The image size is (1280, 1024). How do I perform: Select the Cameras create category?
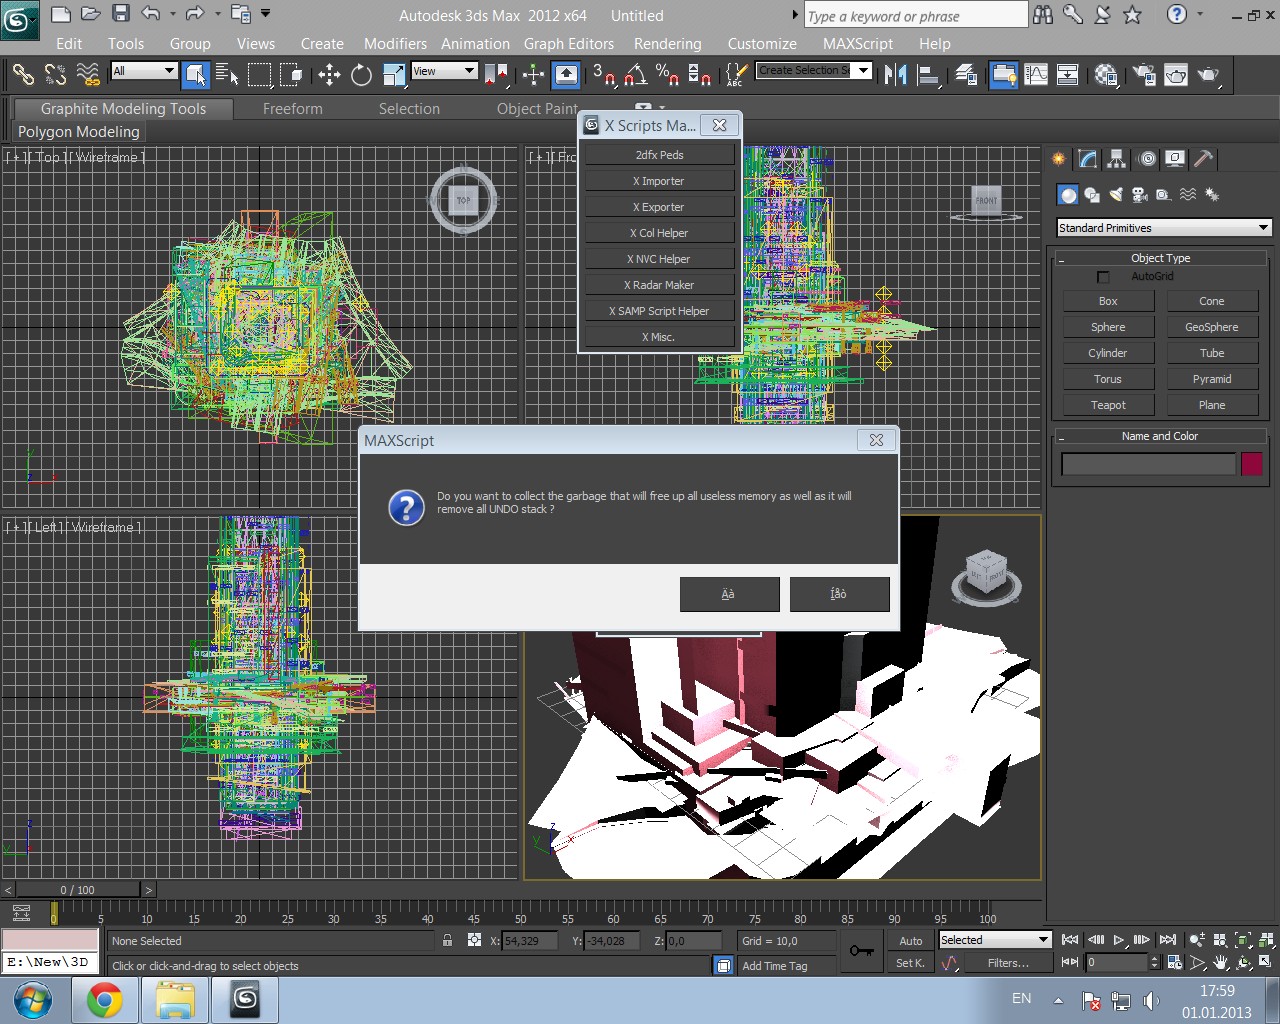[x=1140, y=195]
